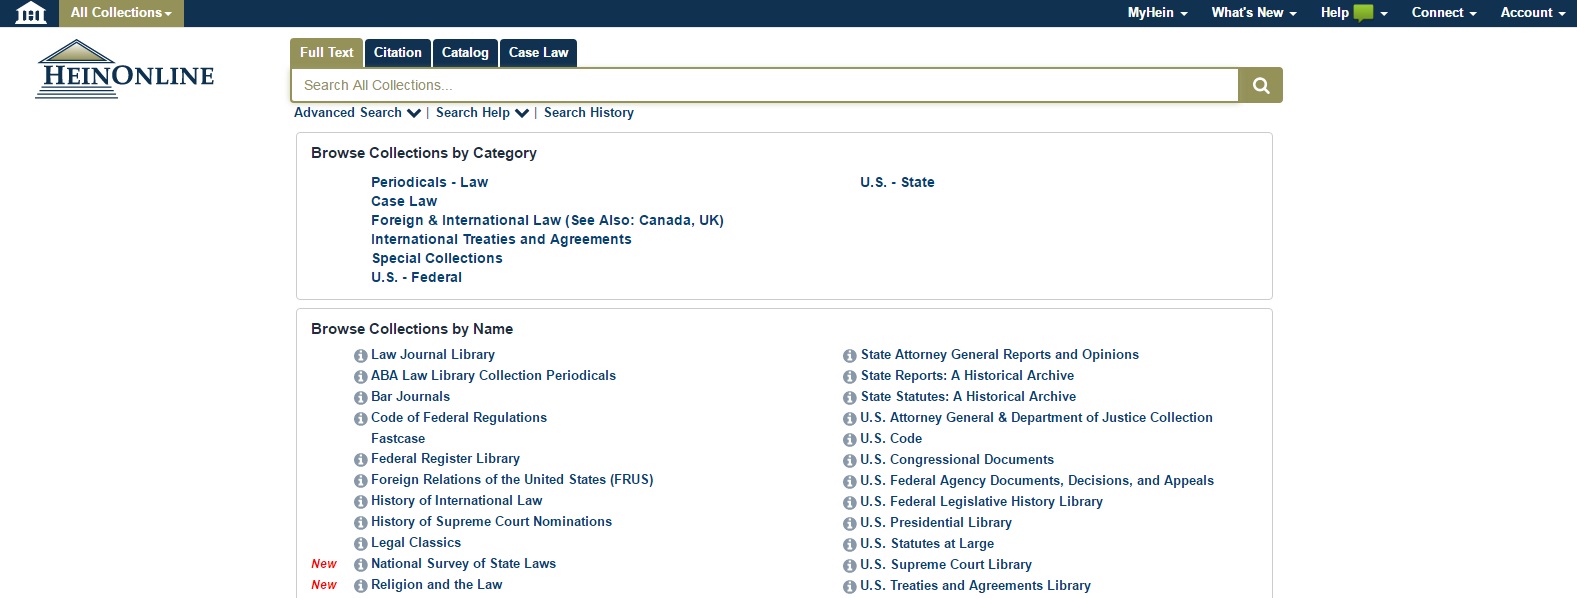Open U.S. Supreme Court Library link
Image resolution: width=1577 pixels, height=598 pixels.
tap(946, 565)
